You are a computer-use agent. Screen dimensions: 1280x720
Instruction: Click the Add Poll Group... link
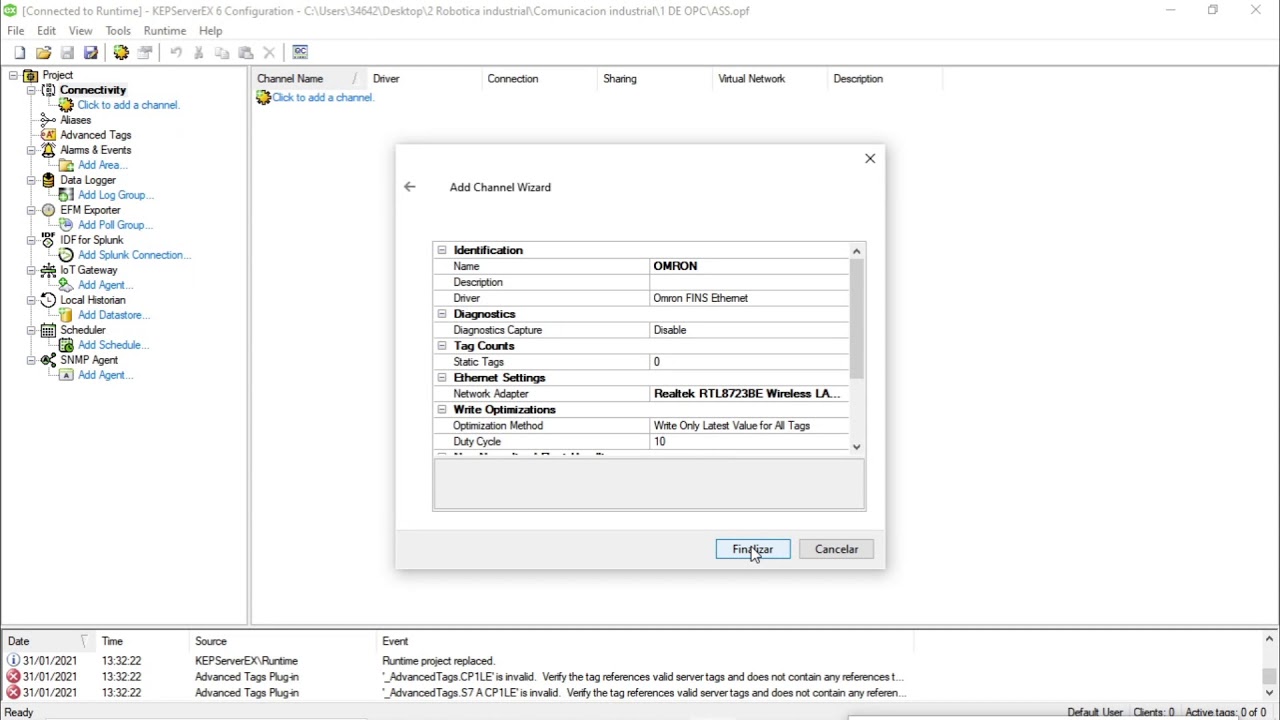[115, 225]
